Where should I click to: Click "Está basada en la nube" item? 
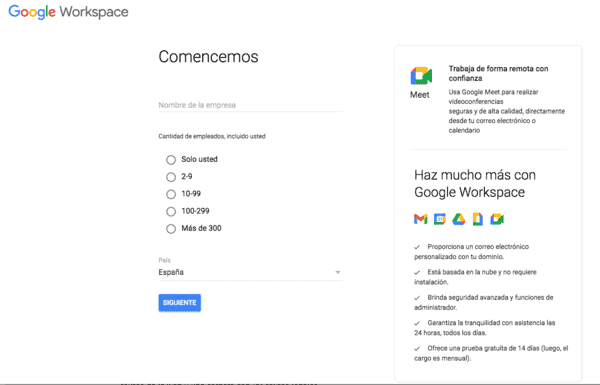pos(475,277)
